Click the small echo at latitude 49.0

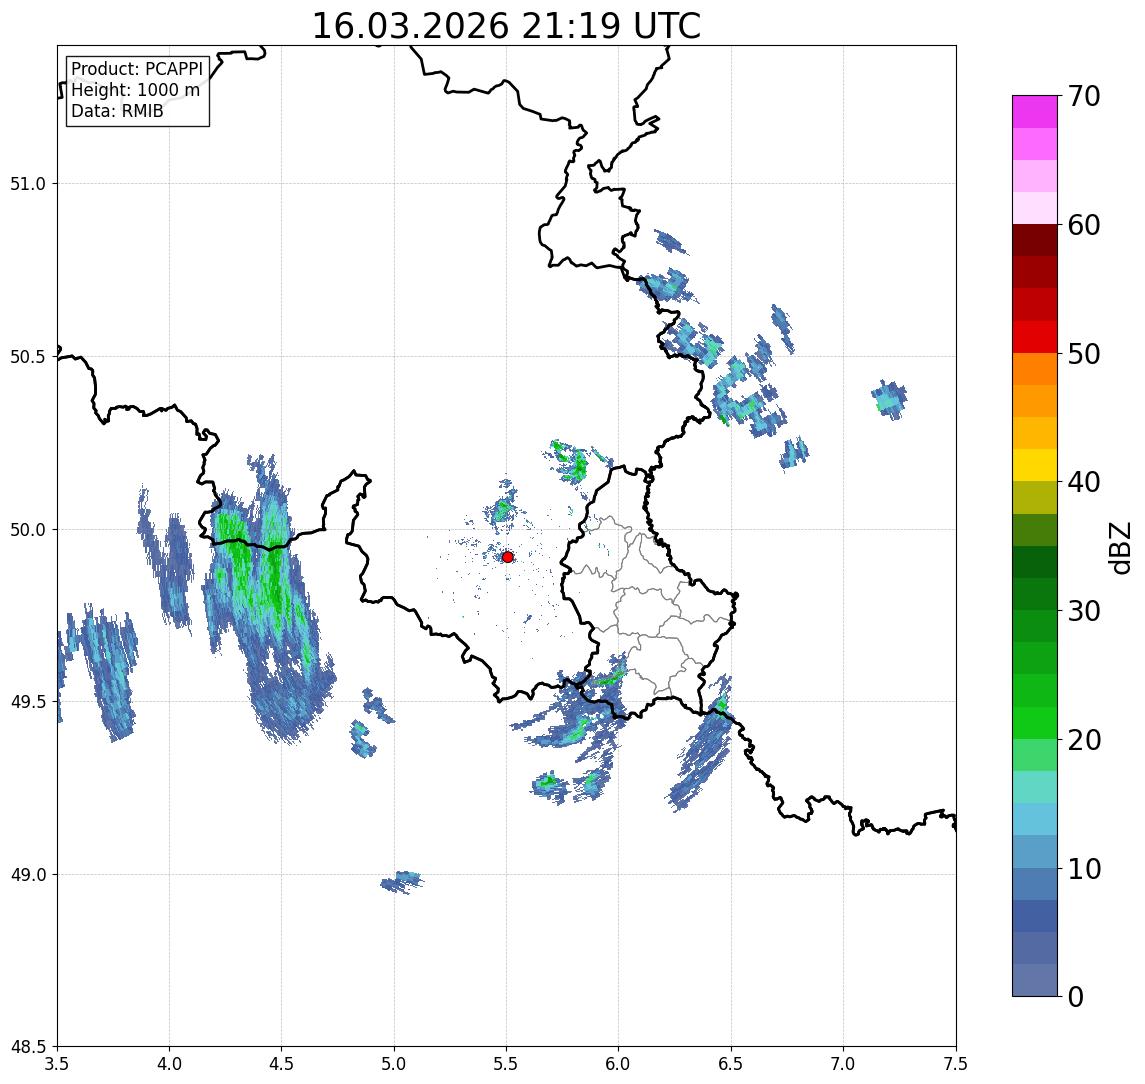coord(402,882)
